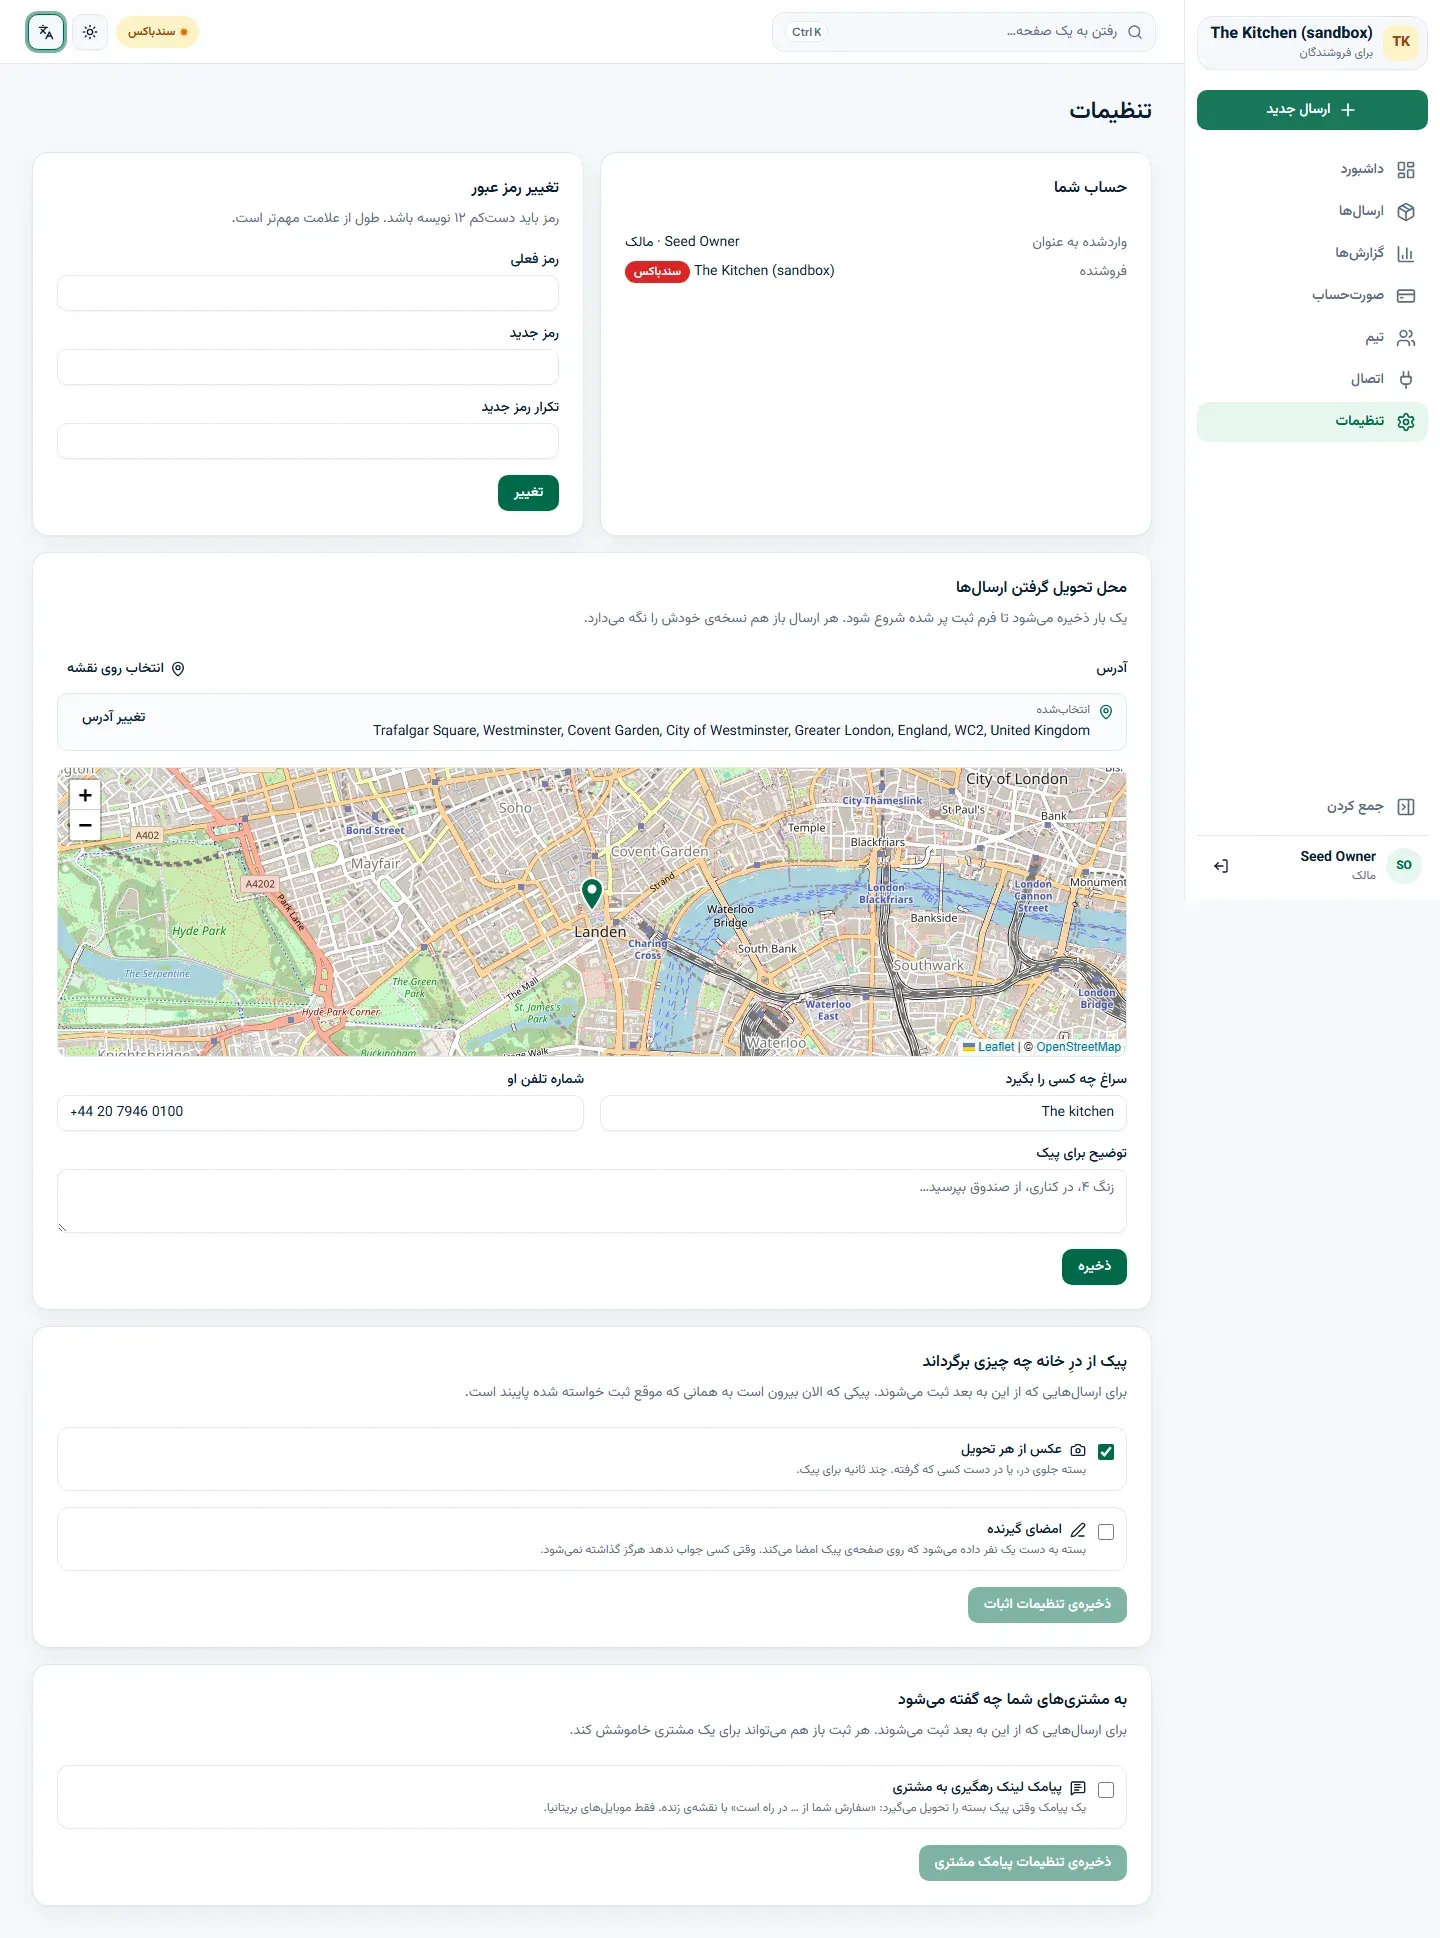Enable پیامک لینک رهگیری SMS checkbox
This screenshot has height=1938, width=1440.
pyautogui.click(x=1106, y=1790)
